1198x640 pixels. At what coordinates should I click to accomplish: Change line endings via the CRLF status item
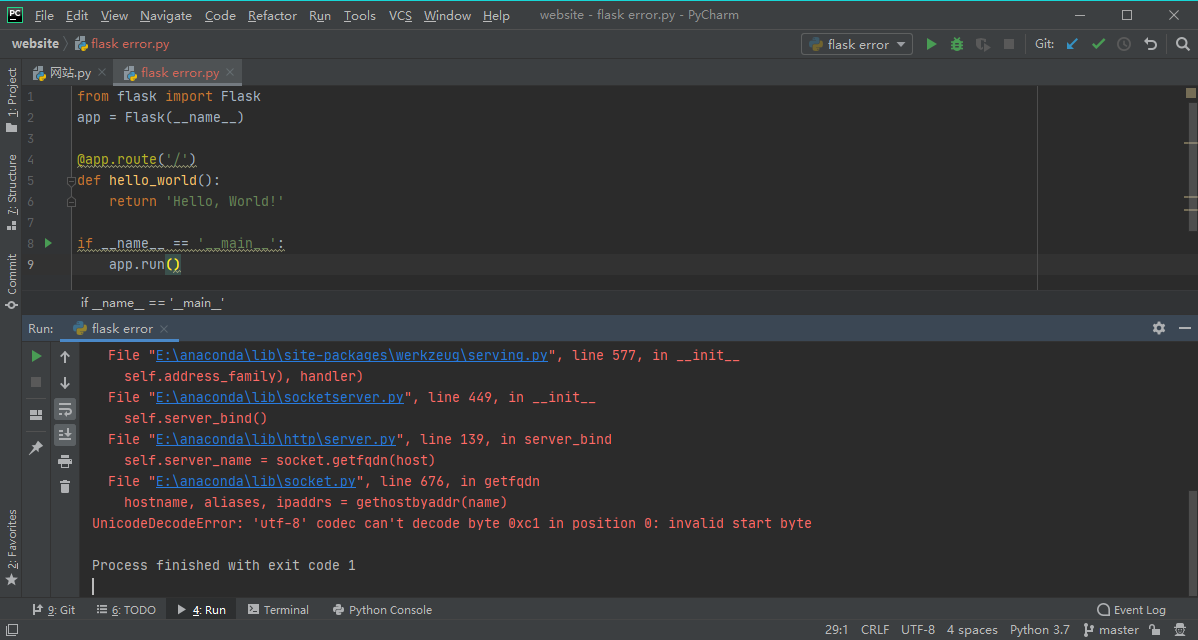coord(874,629)
